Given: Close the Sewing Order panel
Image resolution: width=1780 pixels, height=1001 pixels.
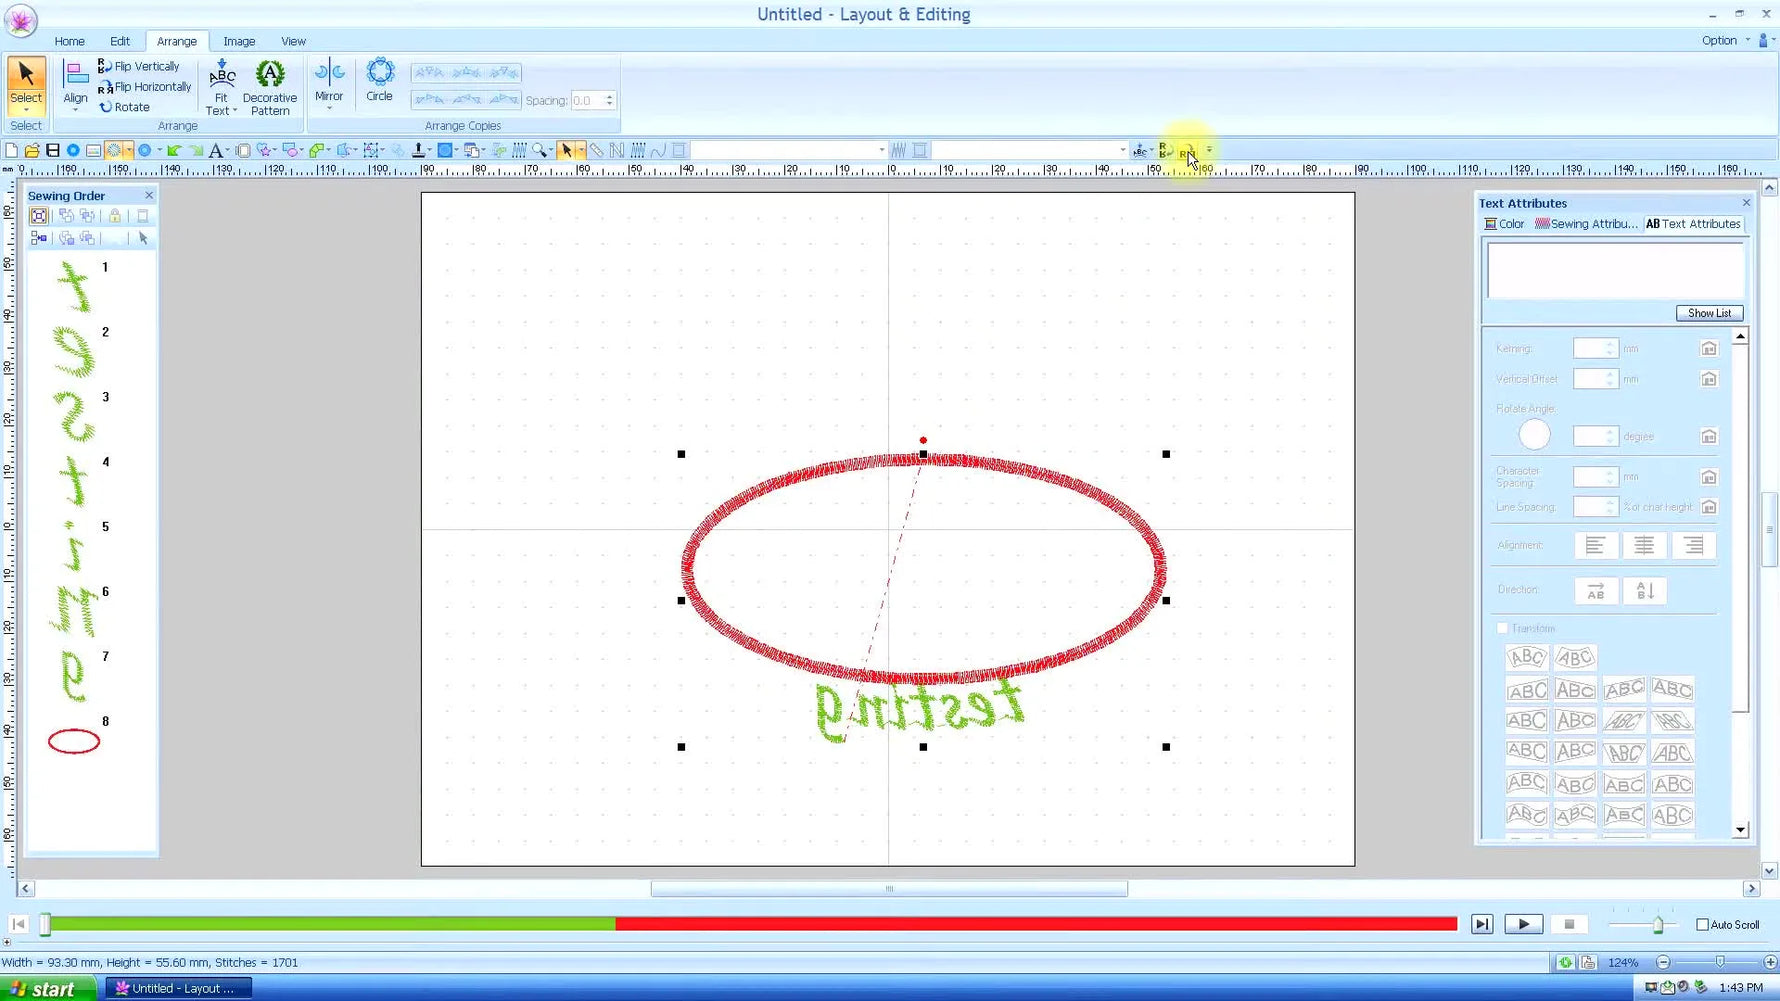Looking at the screenshot, I should [149, 195].
